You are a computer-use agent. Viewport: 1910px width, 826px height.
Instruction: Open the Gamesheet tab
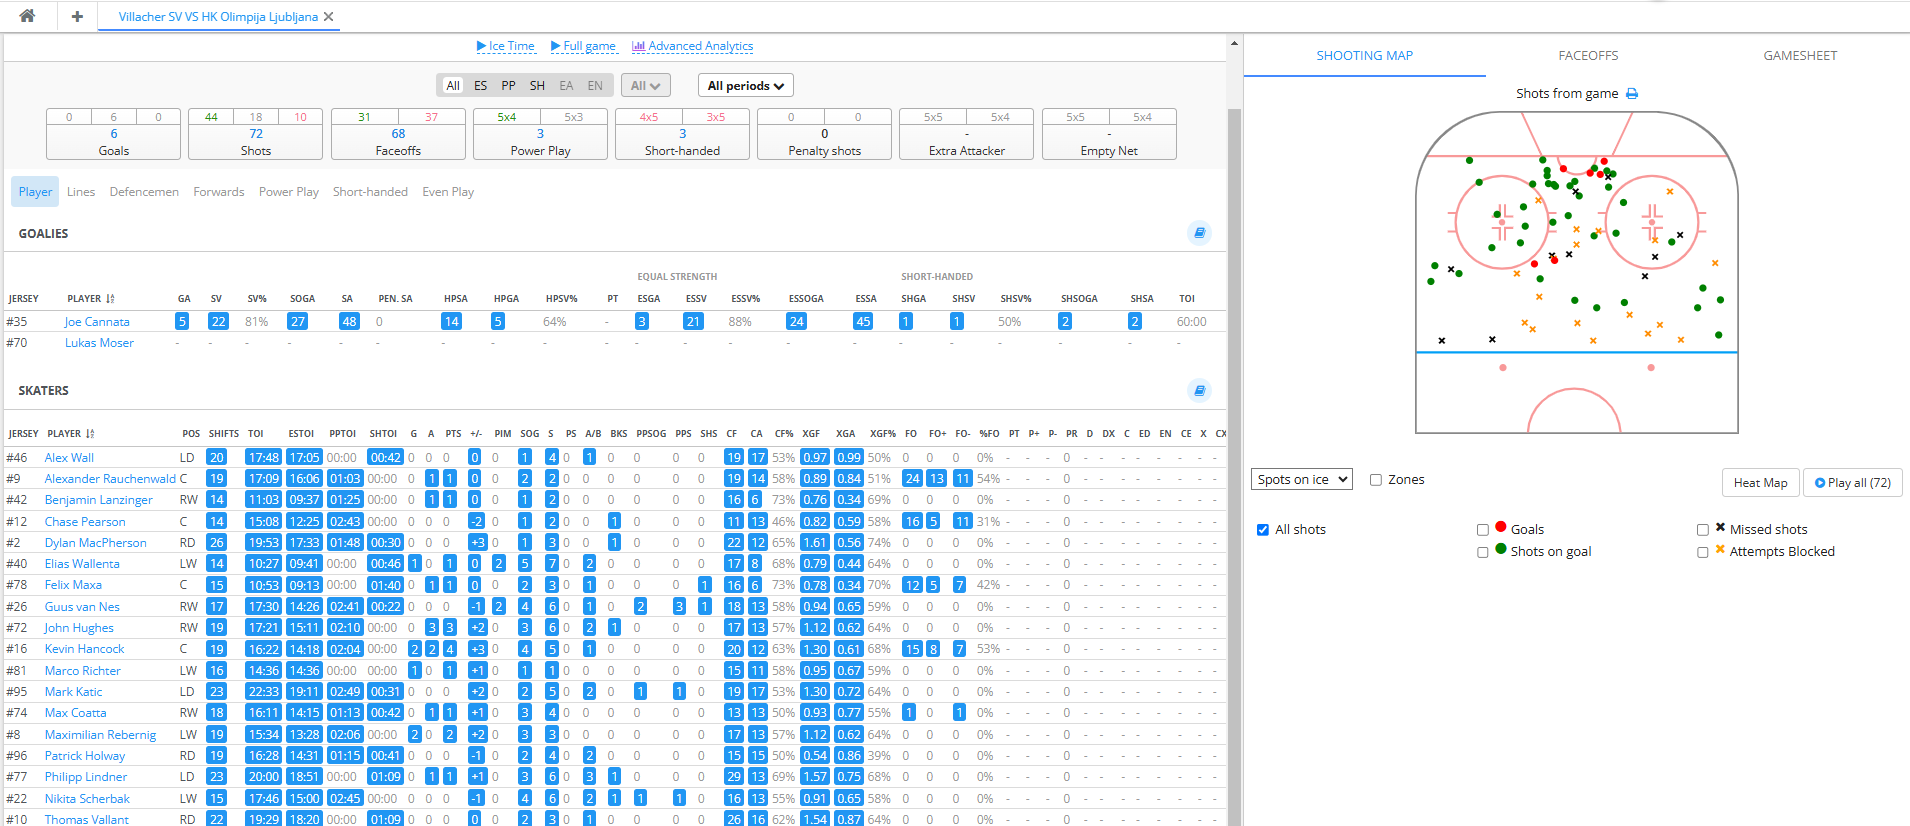coord(1800,56)
